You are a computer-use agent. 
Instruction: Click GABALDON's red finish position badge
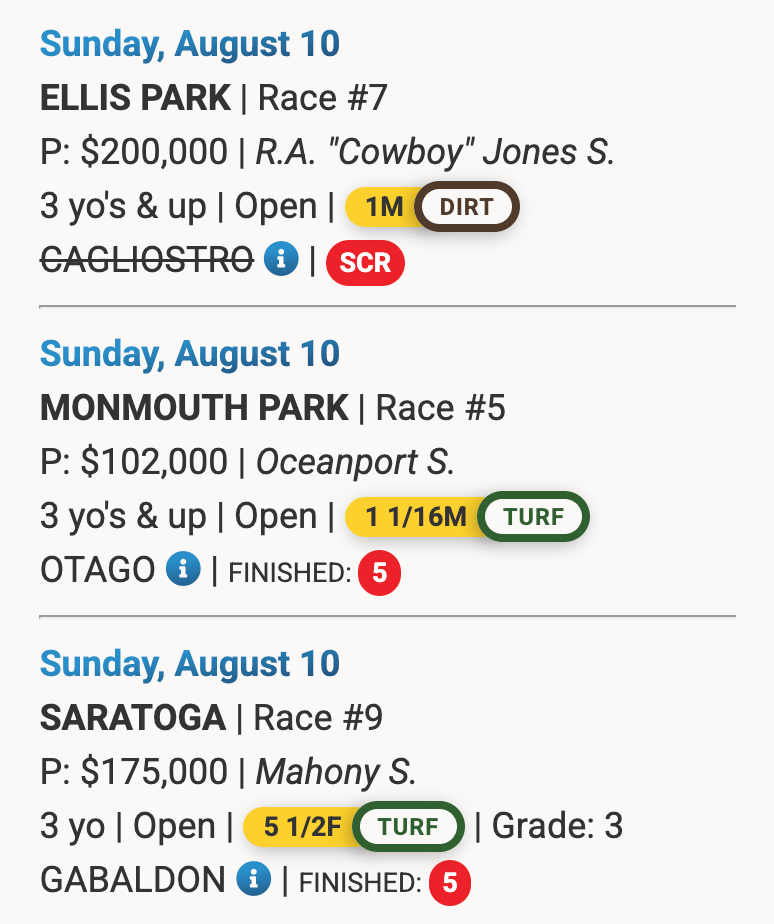[x=450, y=883]
